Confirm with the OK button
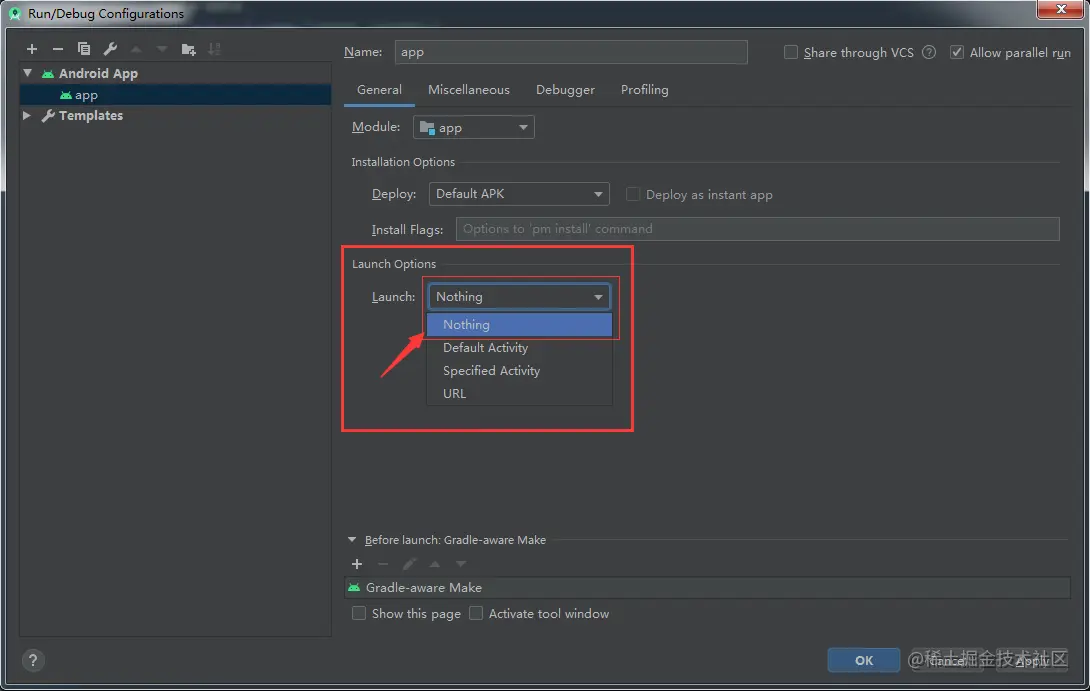This screenshot has height=691, width=1090. (x=863, y=660)
